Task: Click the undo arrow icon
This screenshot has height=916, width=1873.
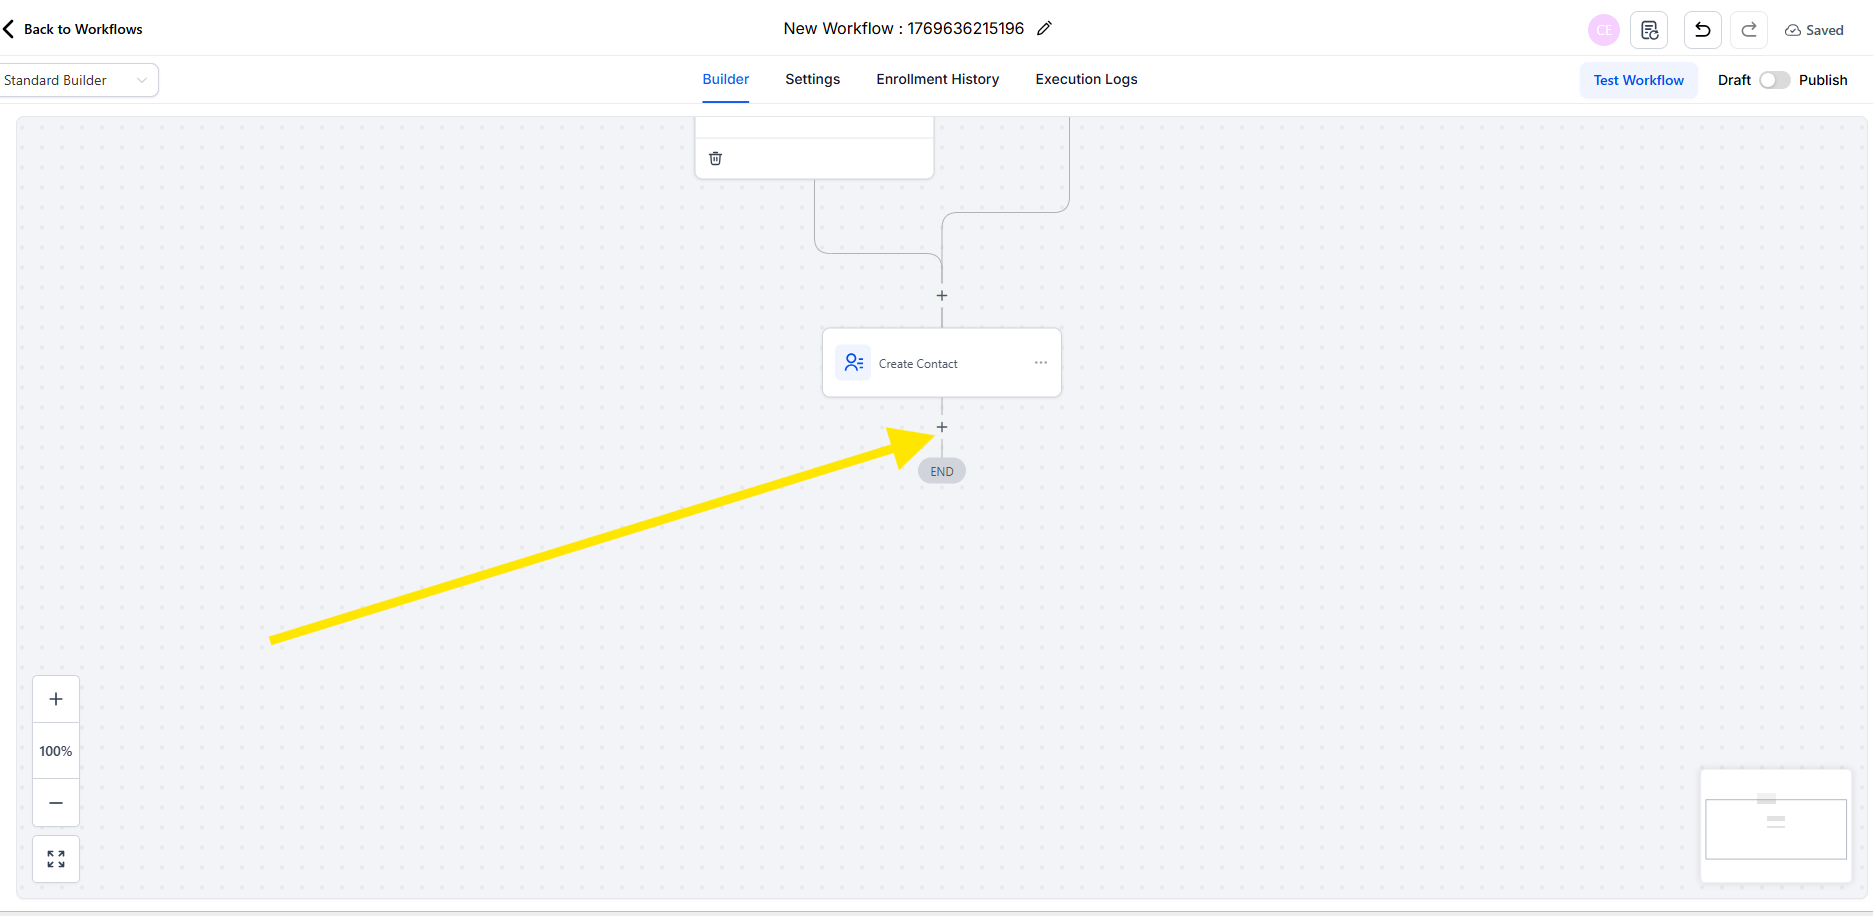Action: tap(1702, 30)
